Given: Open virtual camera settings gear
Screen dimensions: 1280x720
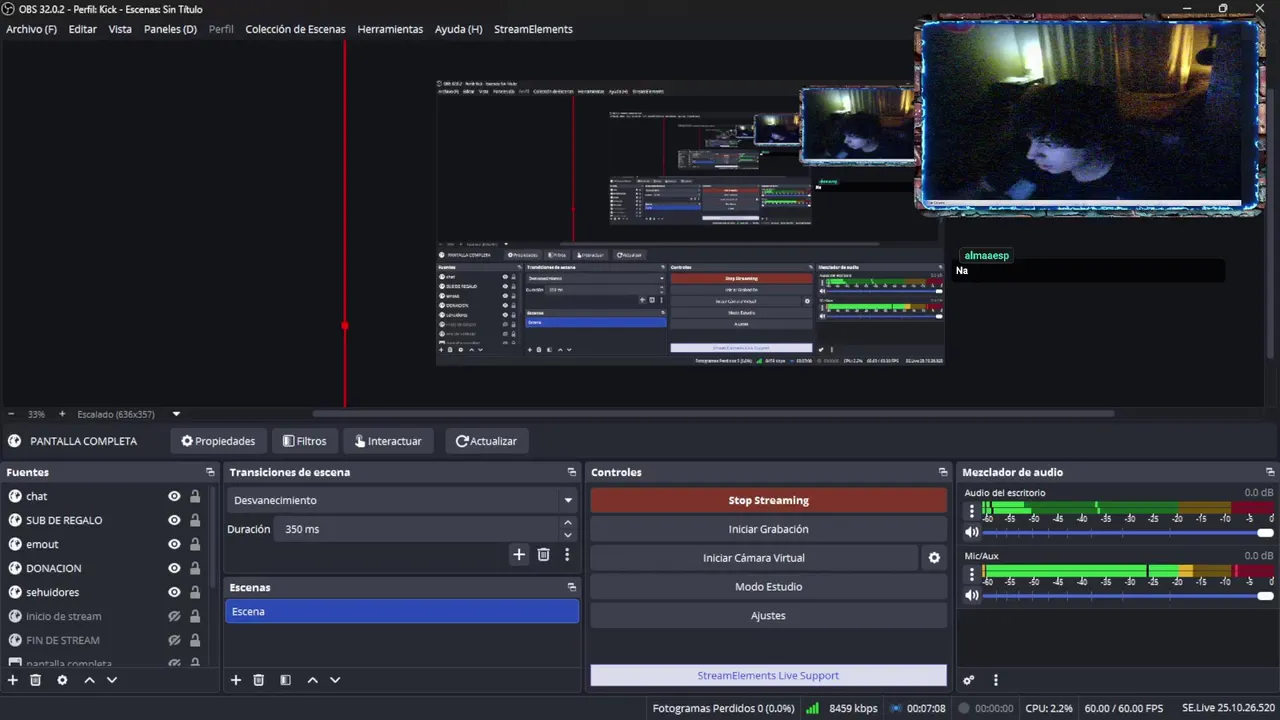Looking at the screenshot, I should tap(934, 558).
